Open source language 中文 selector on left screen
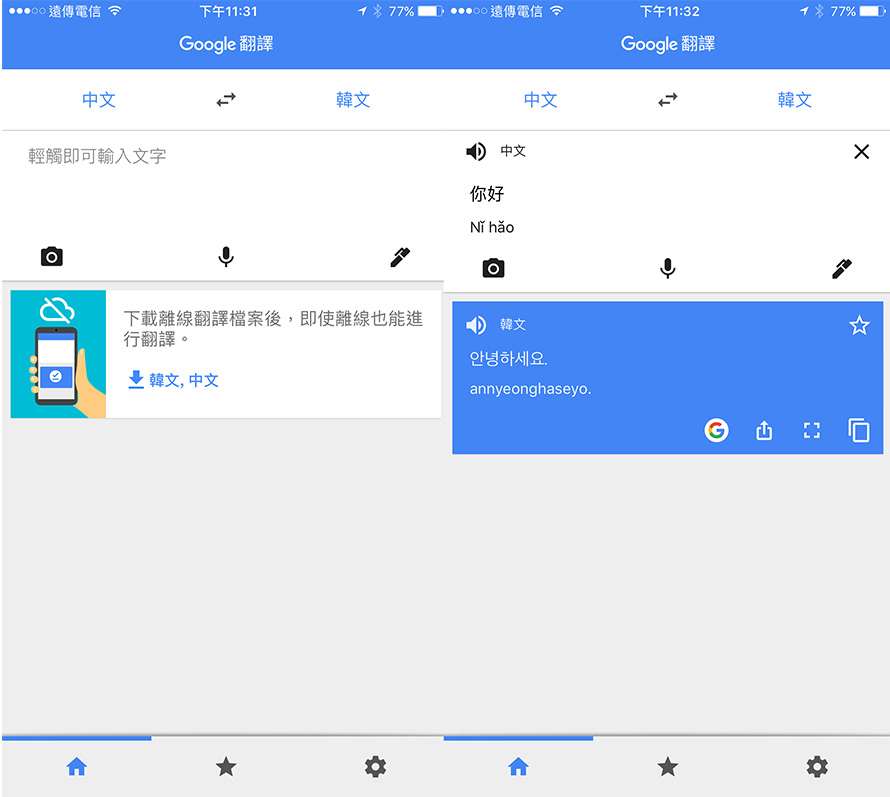Image resolution: width=890 pixels, height=797 pixels. click(x=99, y=100)
